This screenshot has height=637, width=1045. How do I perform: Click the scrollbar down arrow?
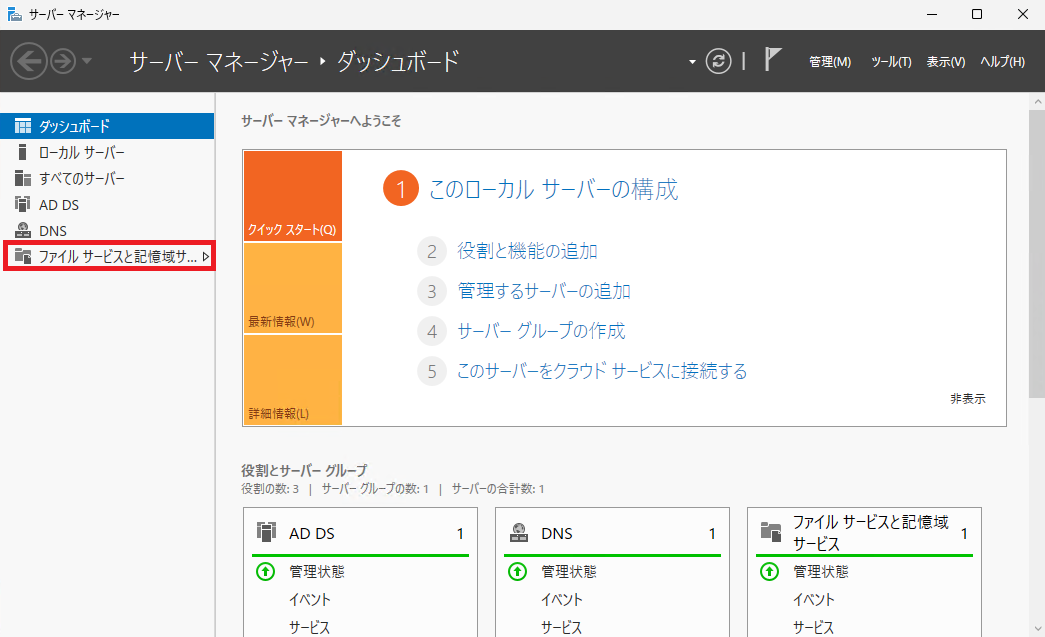tap(1037, 629)
